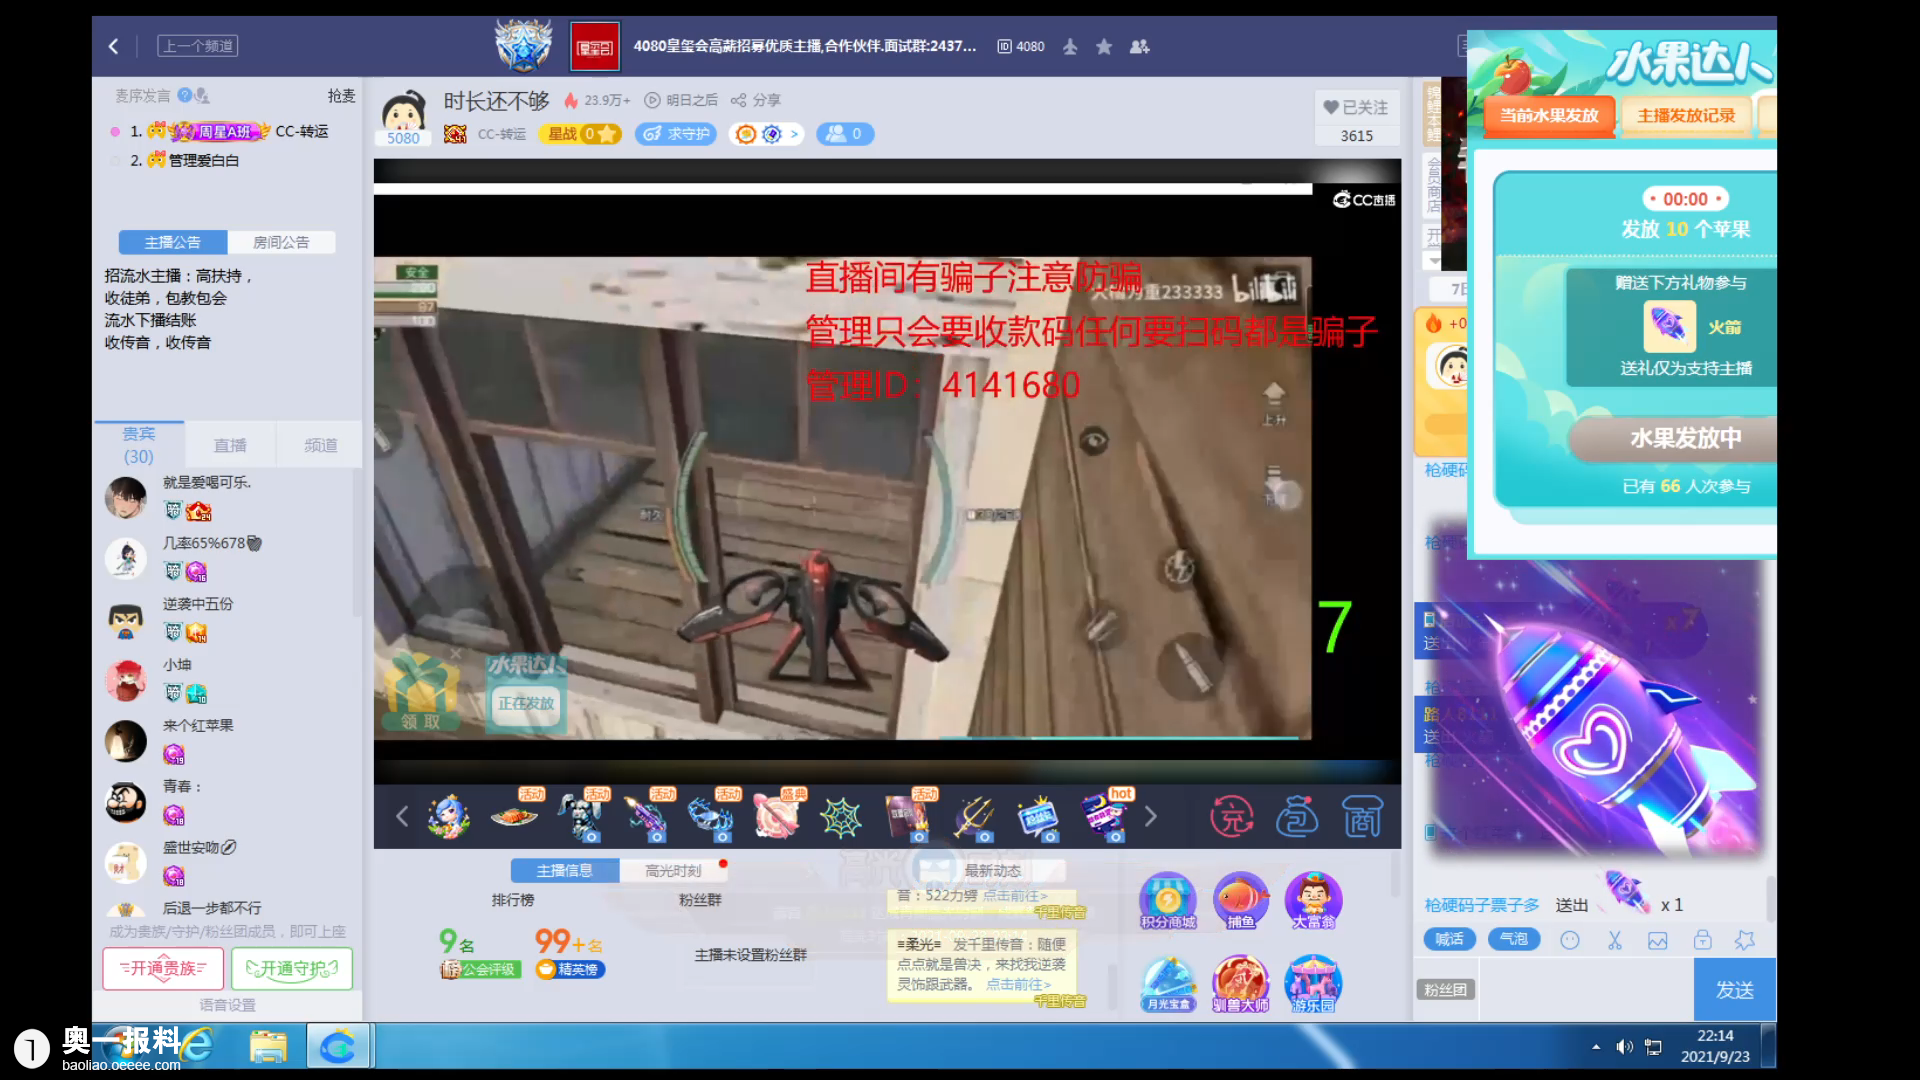The image size is (1920, 1080).
Task: Open the emoji picker in chat
Action: (1570, 940)
